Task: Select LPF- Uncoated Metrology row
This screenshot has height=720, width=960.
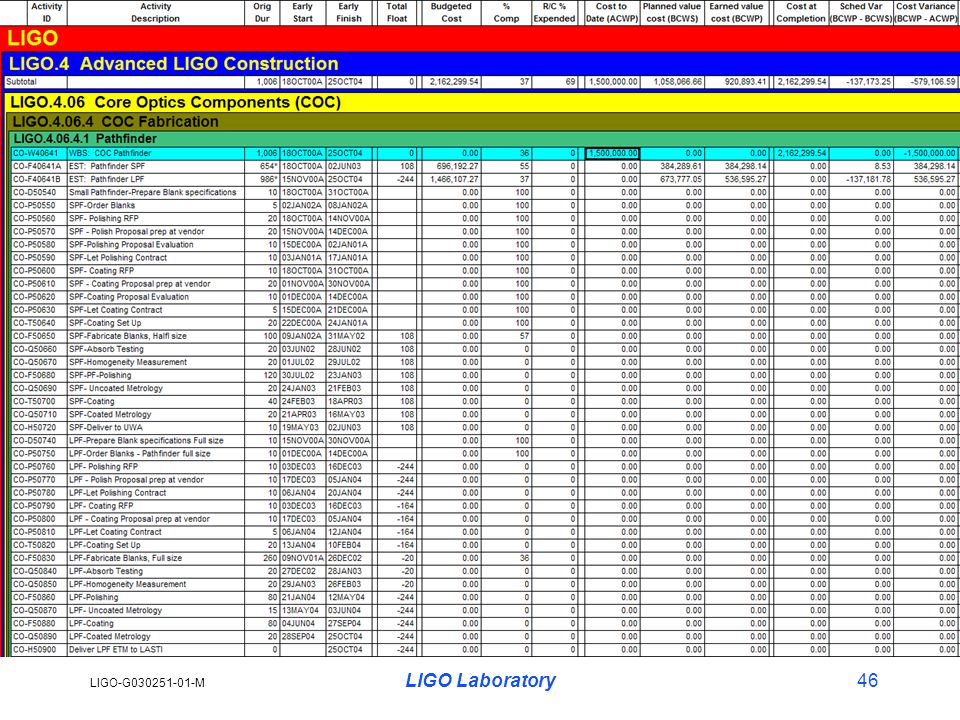Action: point(486,610)
